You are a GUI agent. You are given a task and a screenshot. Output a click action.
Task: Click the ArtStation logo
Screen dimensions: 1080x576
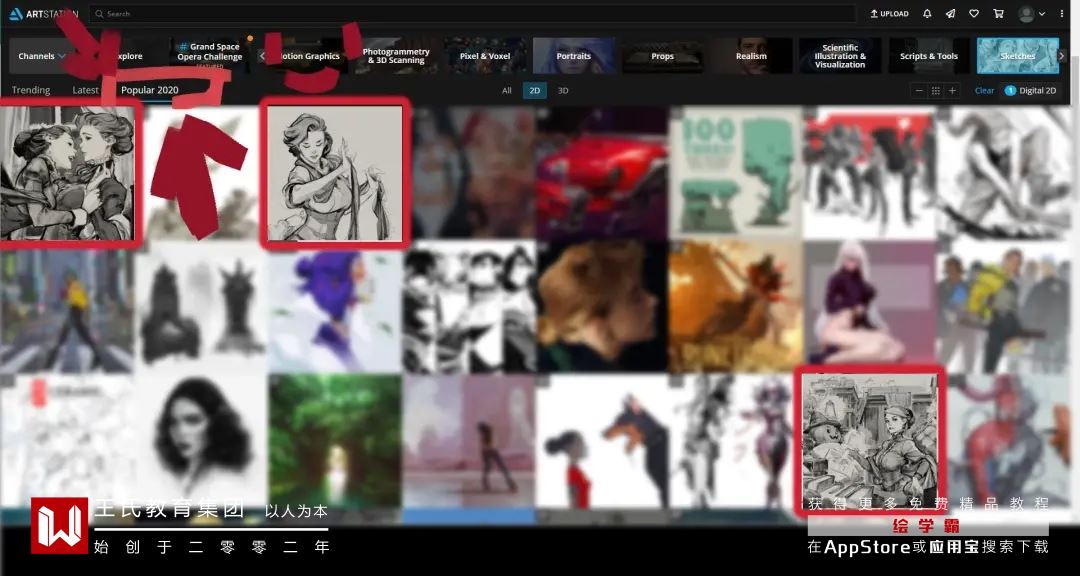point(43,14)
